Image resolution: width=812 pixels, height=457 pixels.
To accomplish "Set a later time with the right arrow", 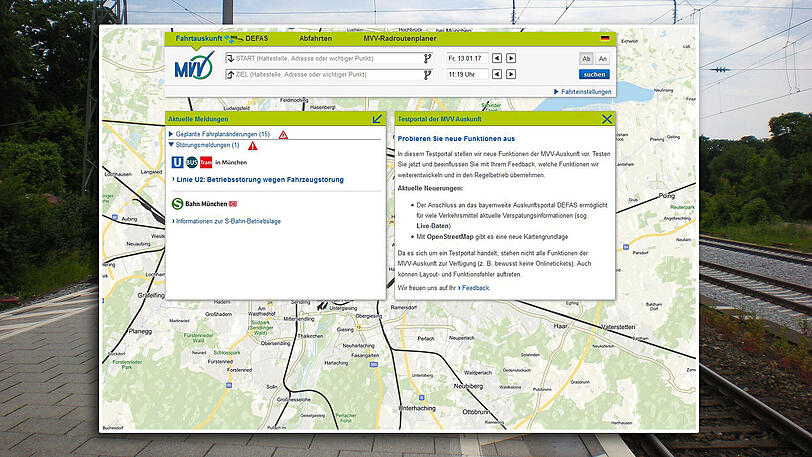I will tap(511, 75).
